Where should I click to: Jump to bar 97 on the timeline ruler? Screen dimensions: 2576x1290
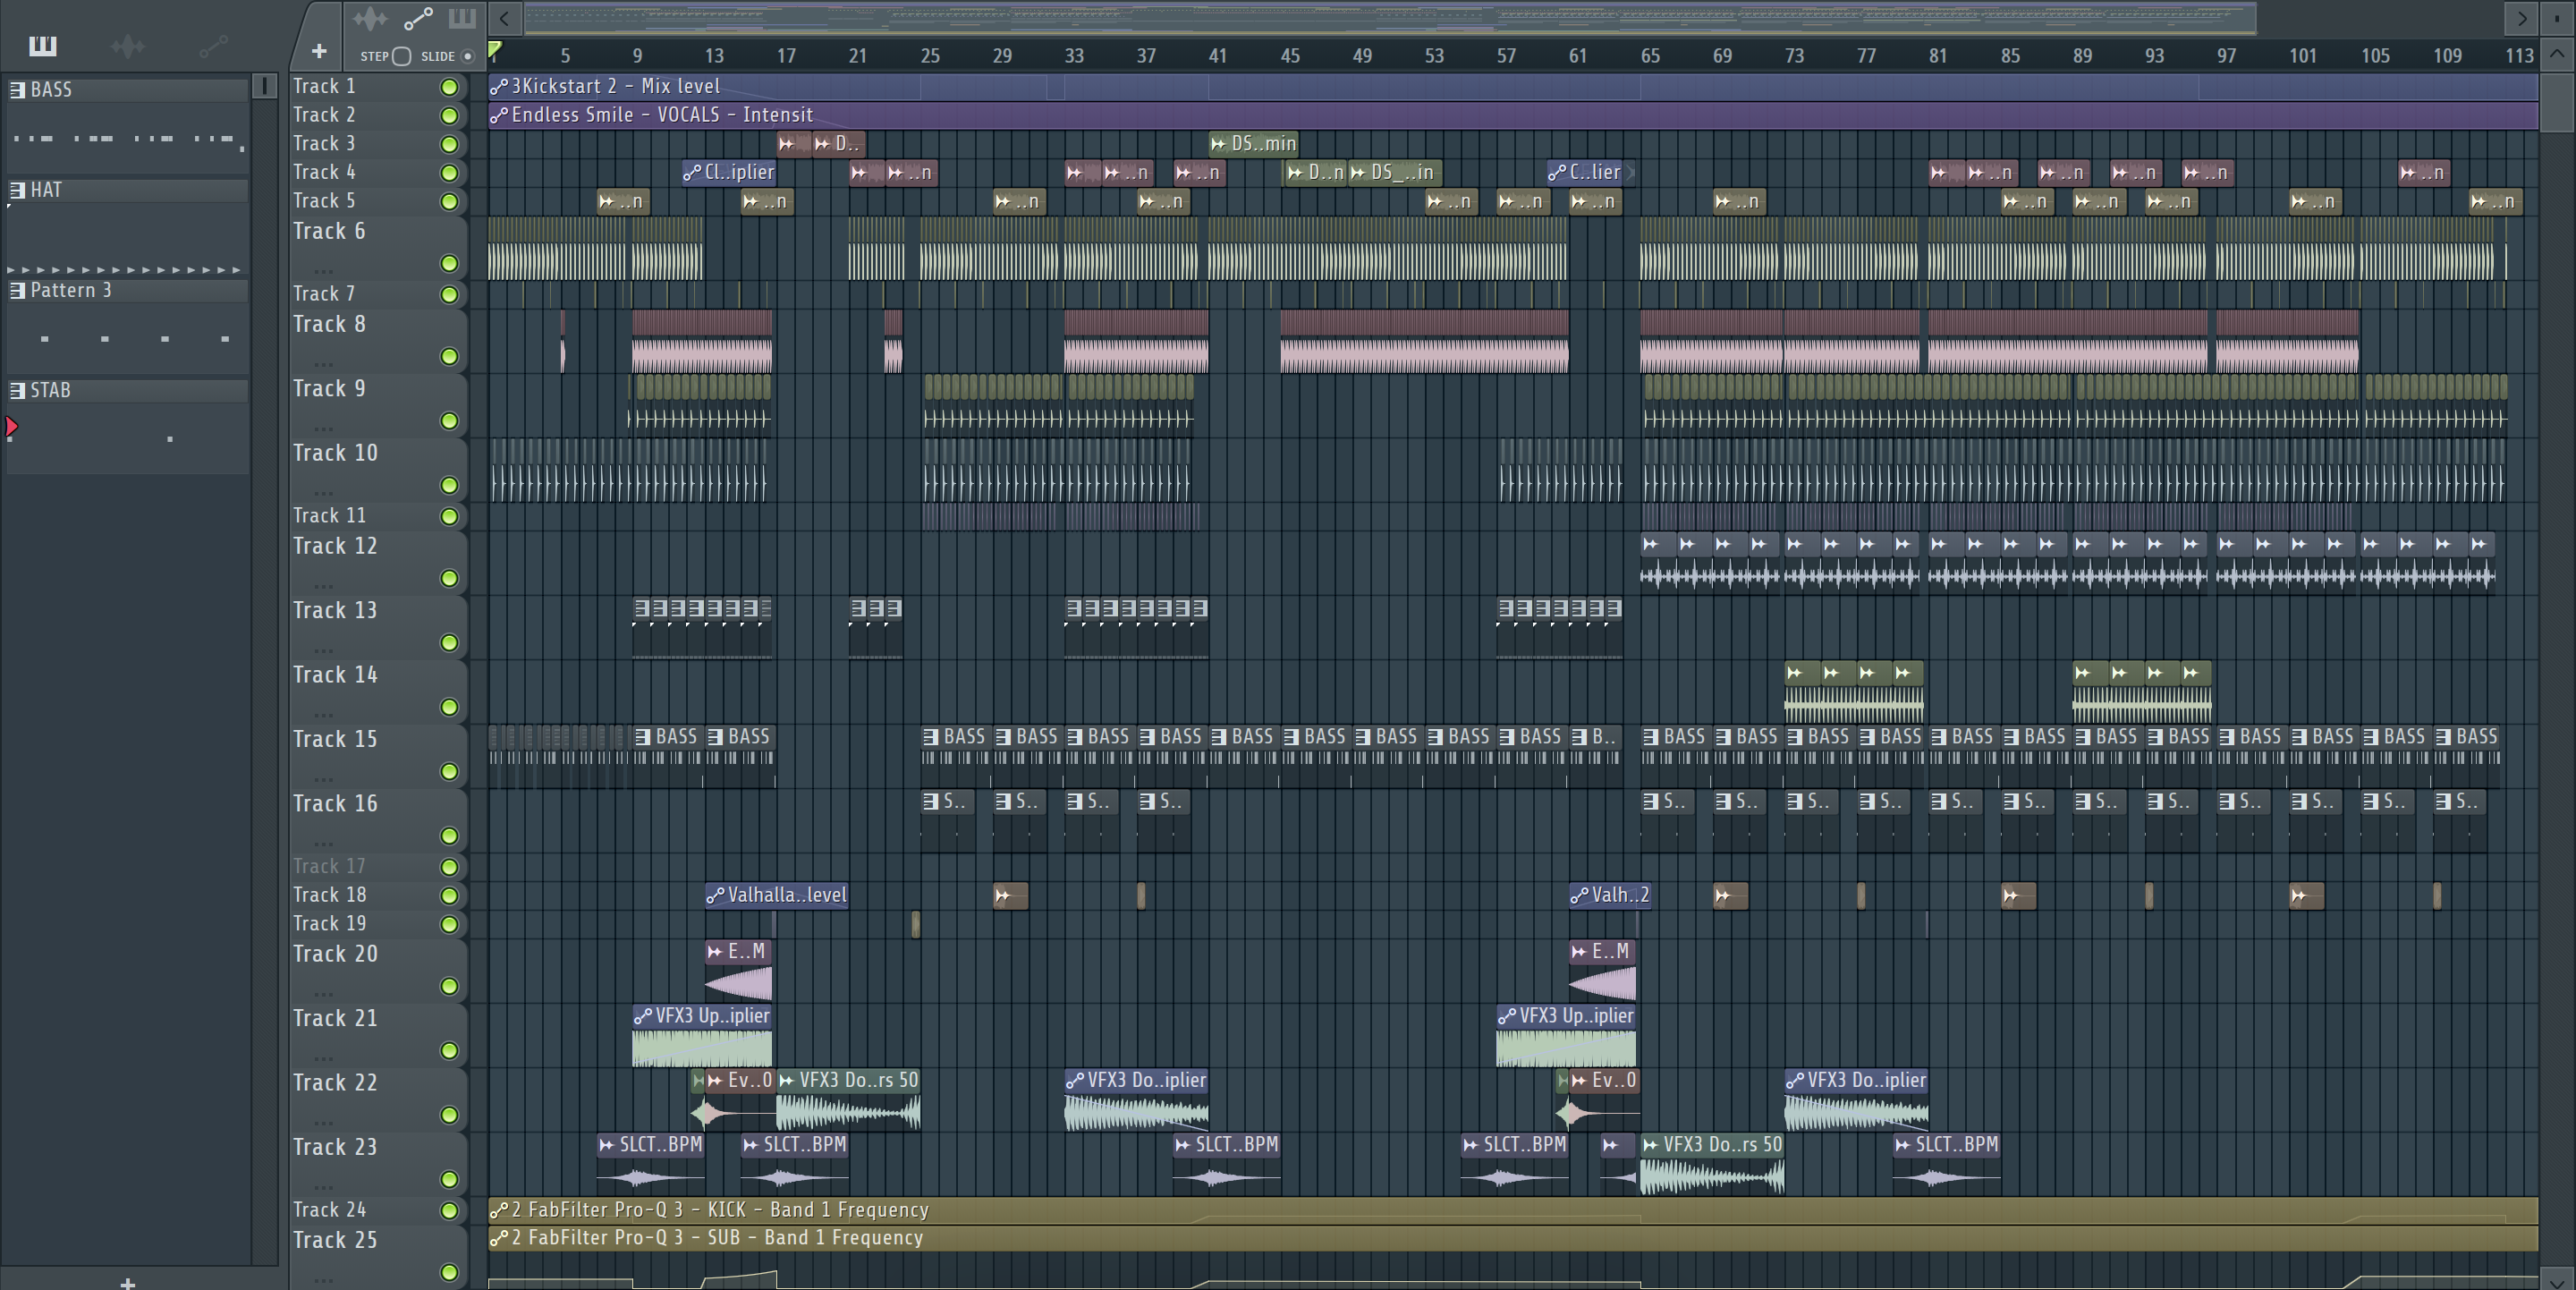click(2226, 56)
